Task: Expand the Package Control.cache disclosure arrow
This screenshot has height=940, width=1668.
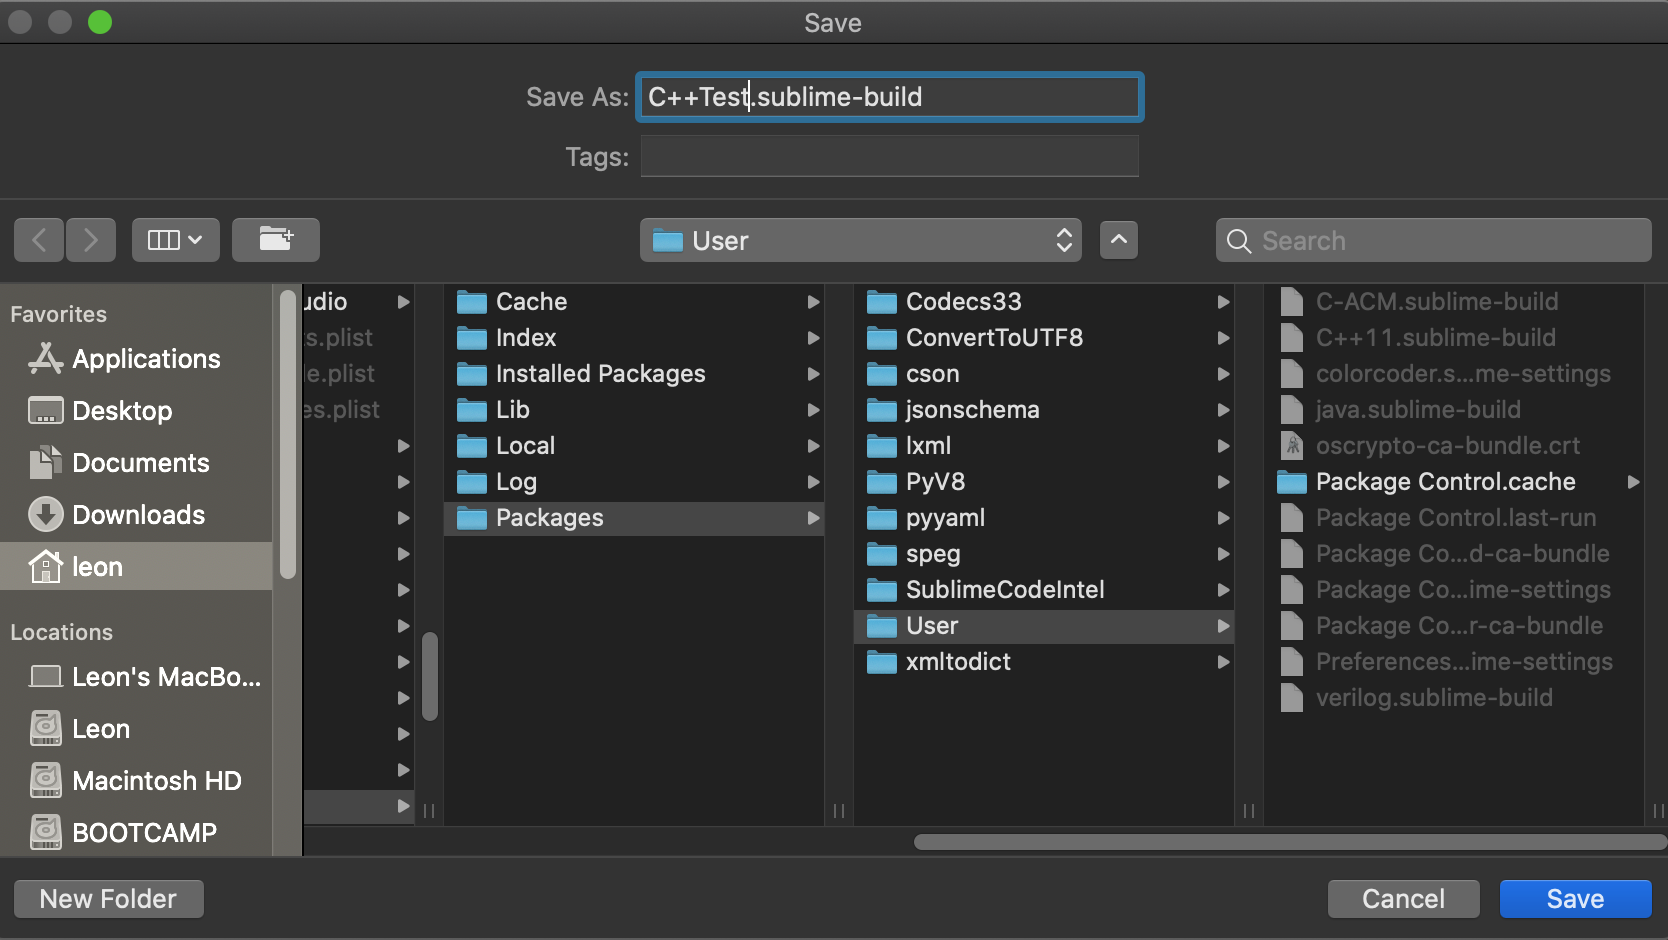Action: (1636, 482)
